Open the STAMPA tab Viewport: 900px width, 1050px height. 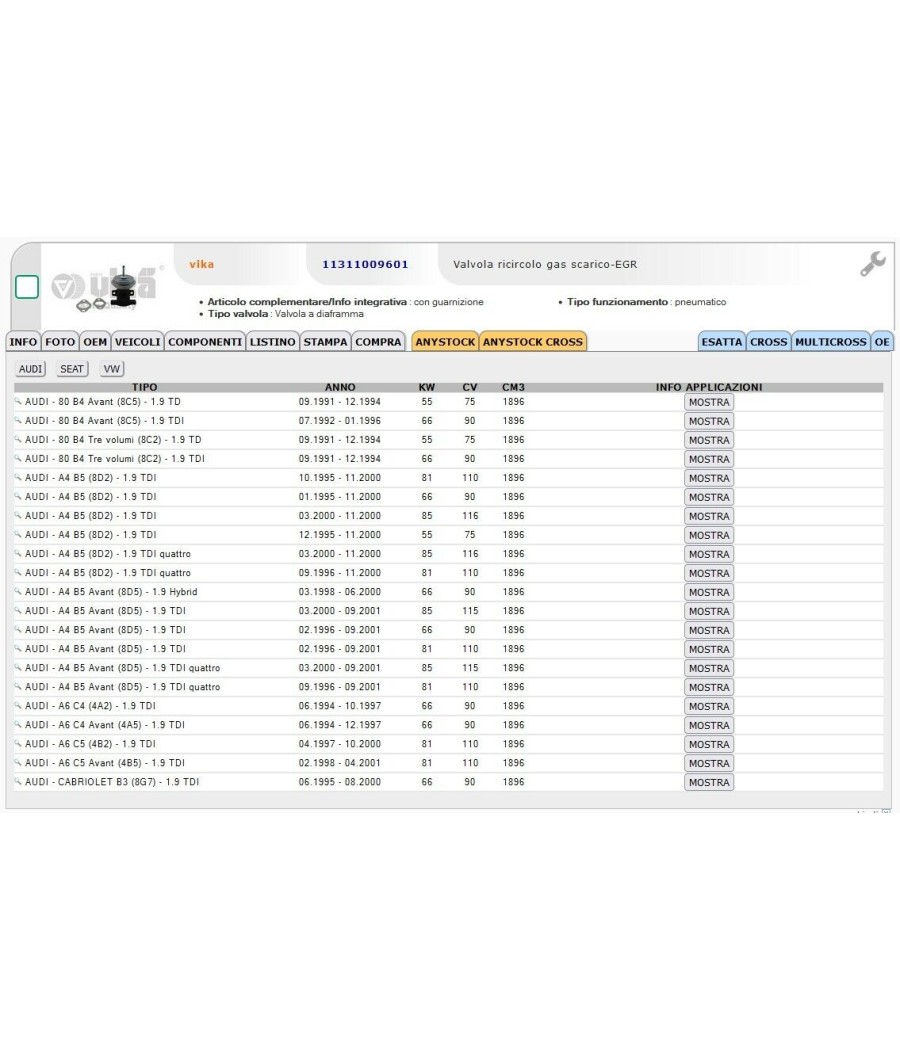pyautogui.click(x=325, y=342)
